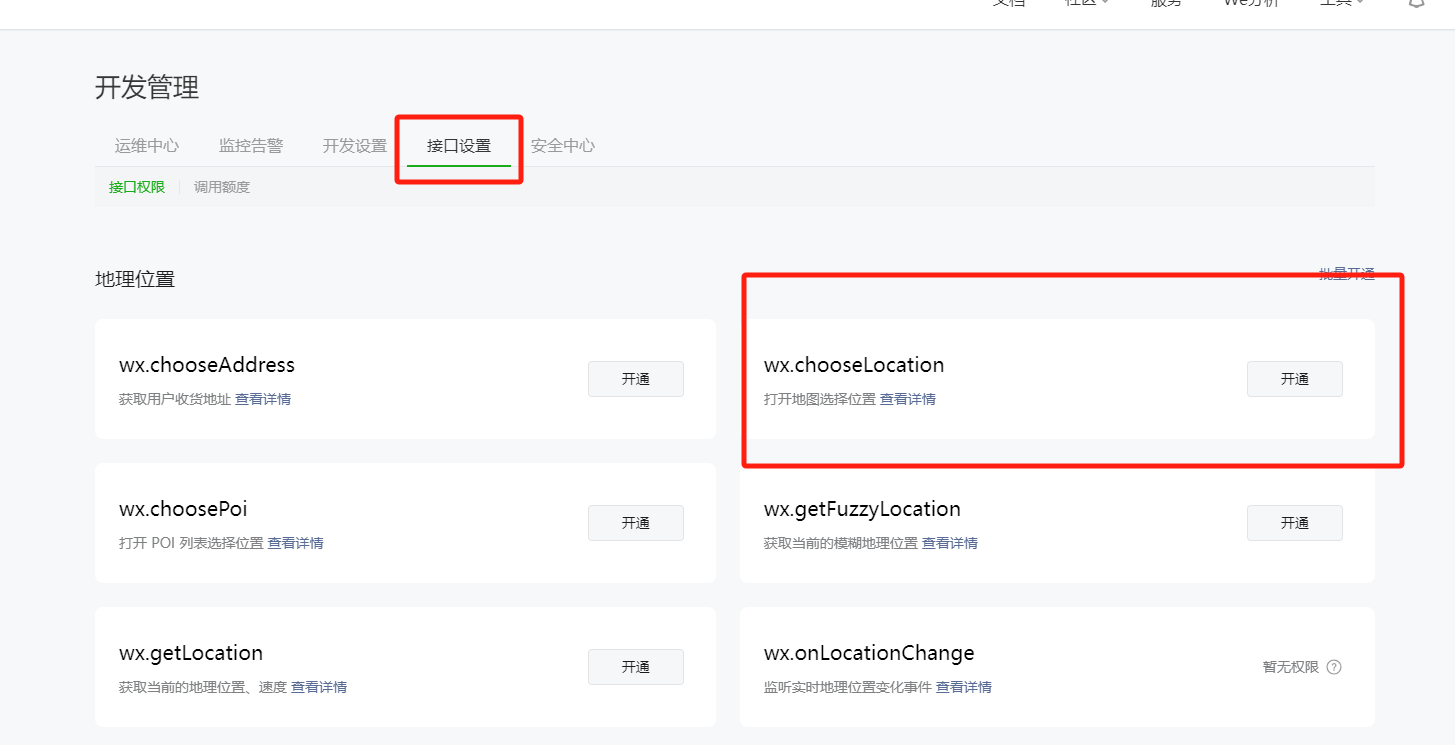Enable wx.chooseLocation with its 开通 button
Image resolution: width=1455 pixels, height=745 pixels.
coord(1294,379)
